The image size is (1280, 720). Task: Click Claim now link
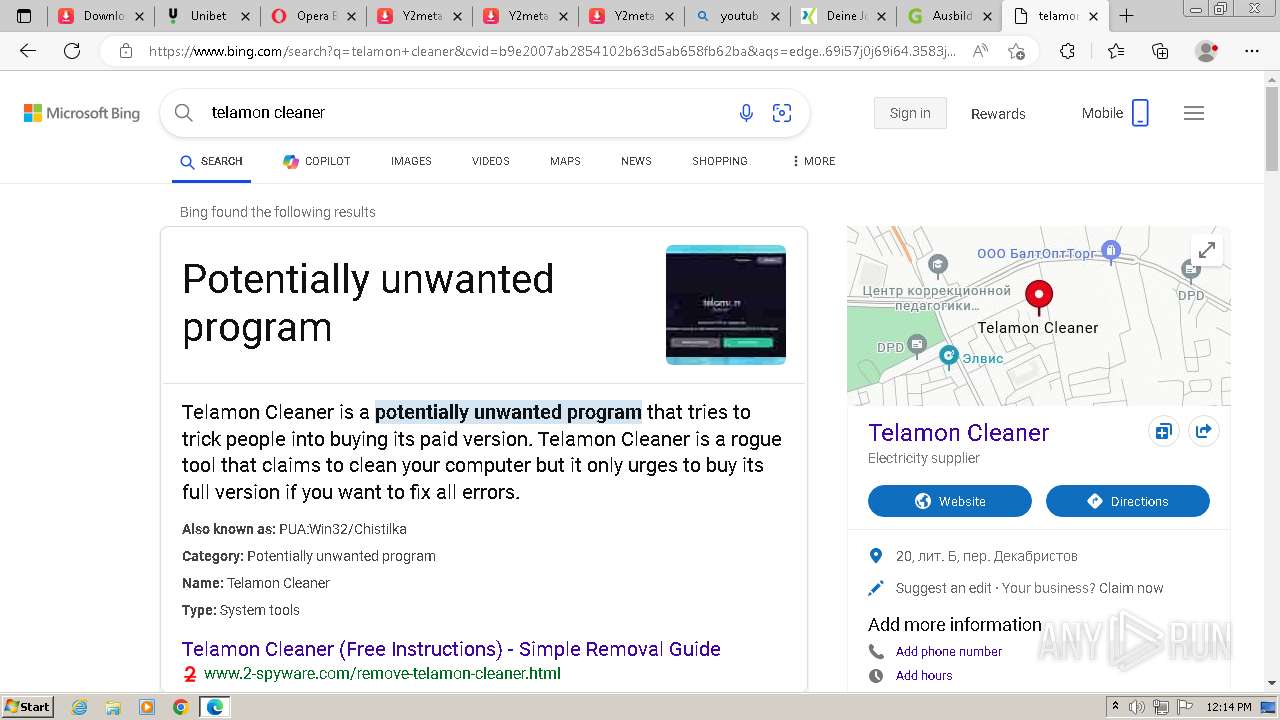point(1131,588)
